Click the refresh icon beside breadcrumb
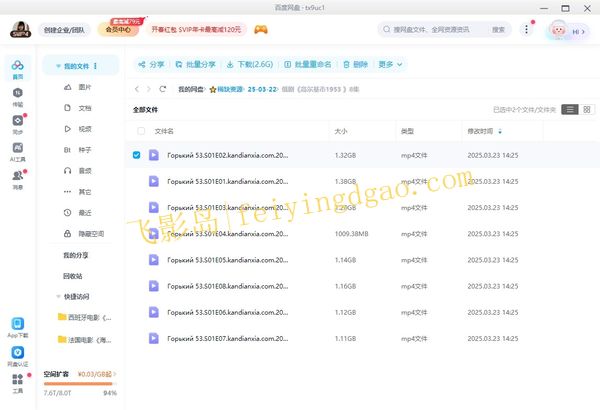The image size is (600, 410). pyautogui.click(x=163, y=89)
